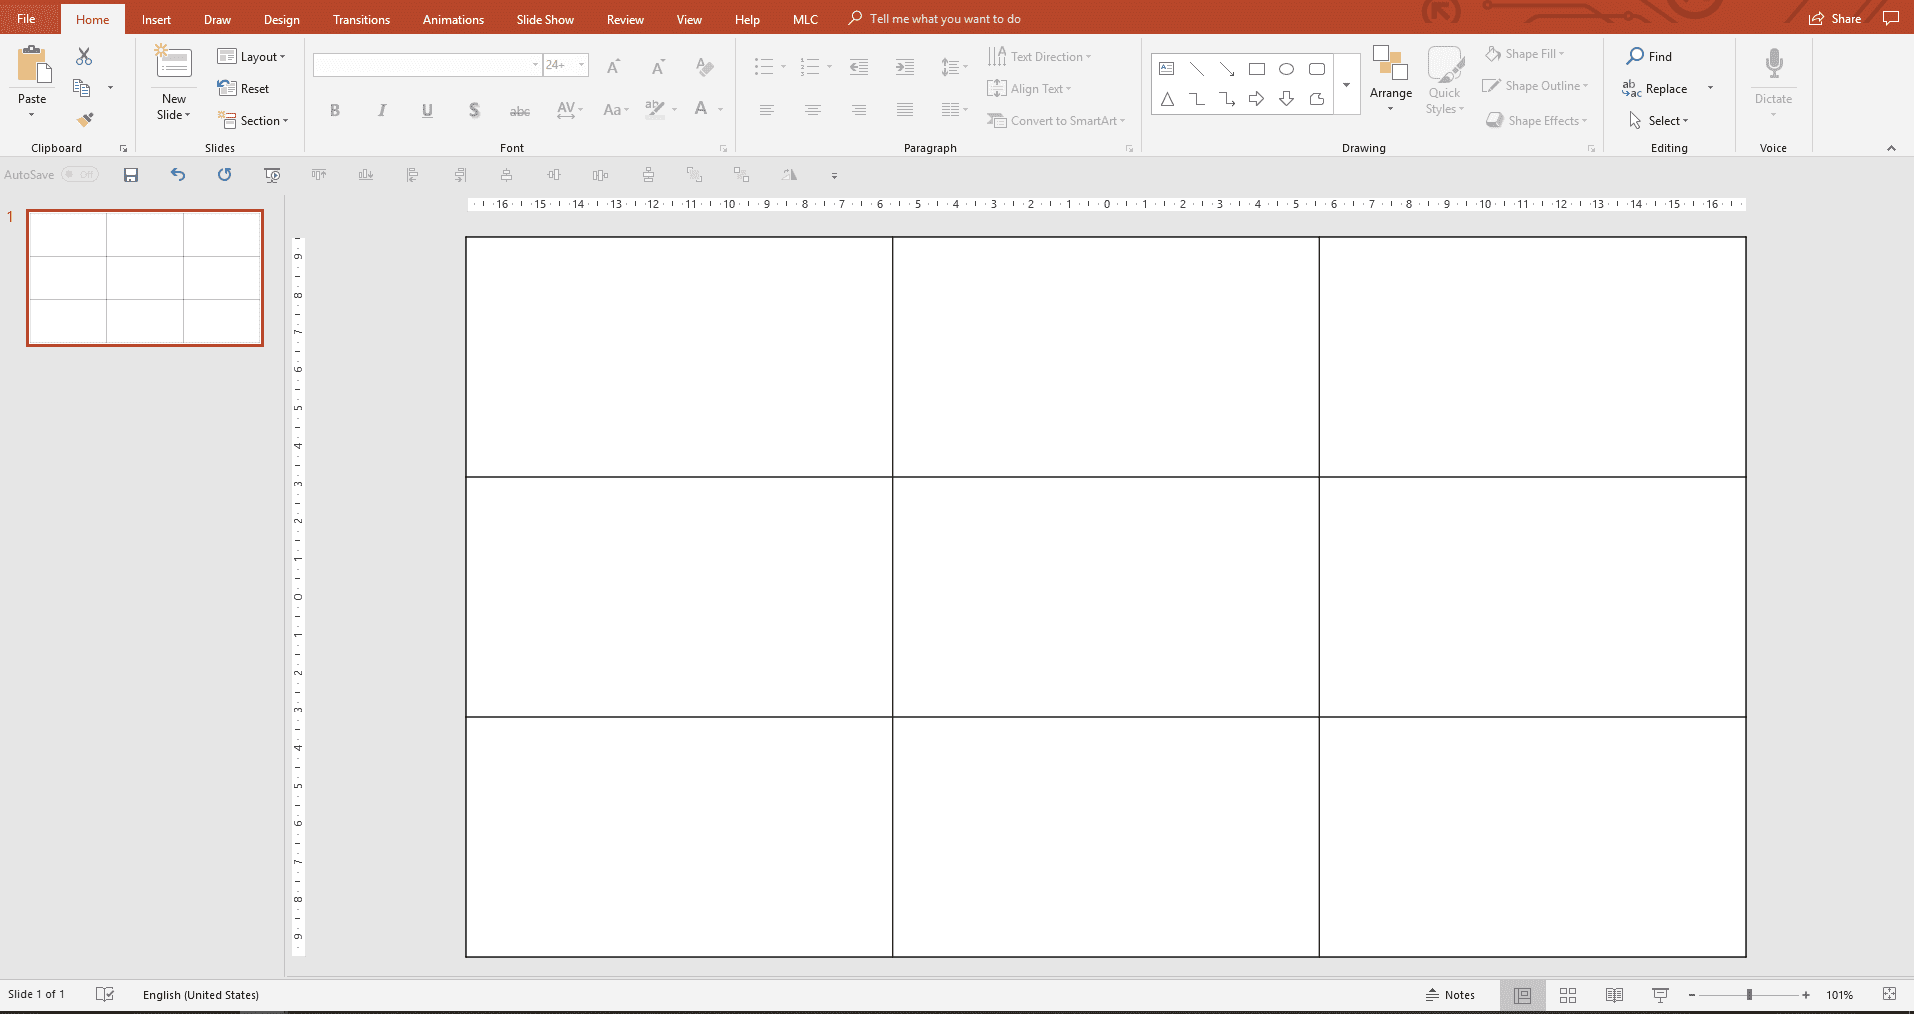Select the Oval shape tool
This screenshot has height=1014, width=1914.
coord(1287,68)
